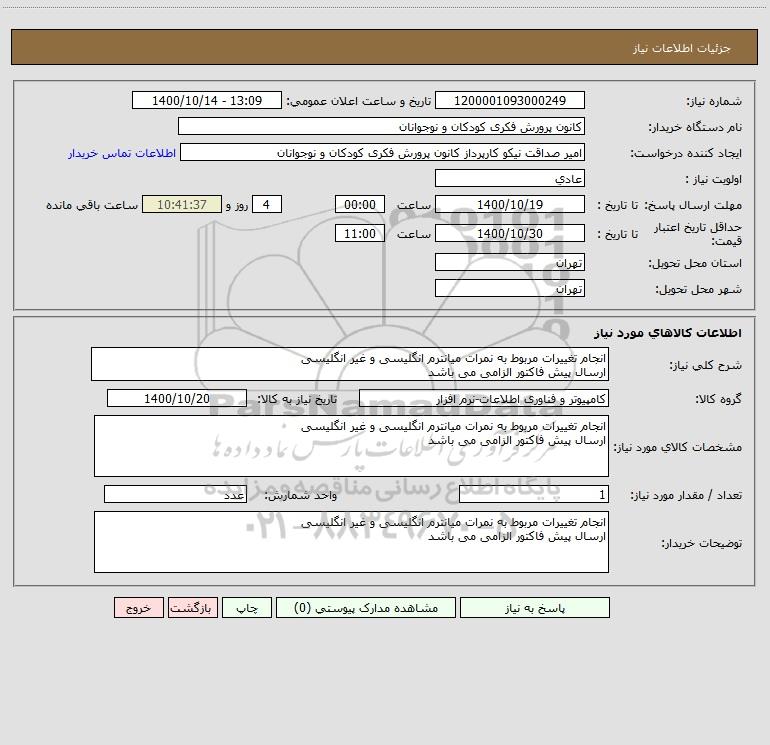Click the تاریخ نیاز به کالا label
The height and width of the screenshot is (745, 770).
(x=297, y=399)
